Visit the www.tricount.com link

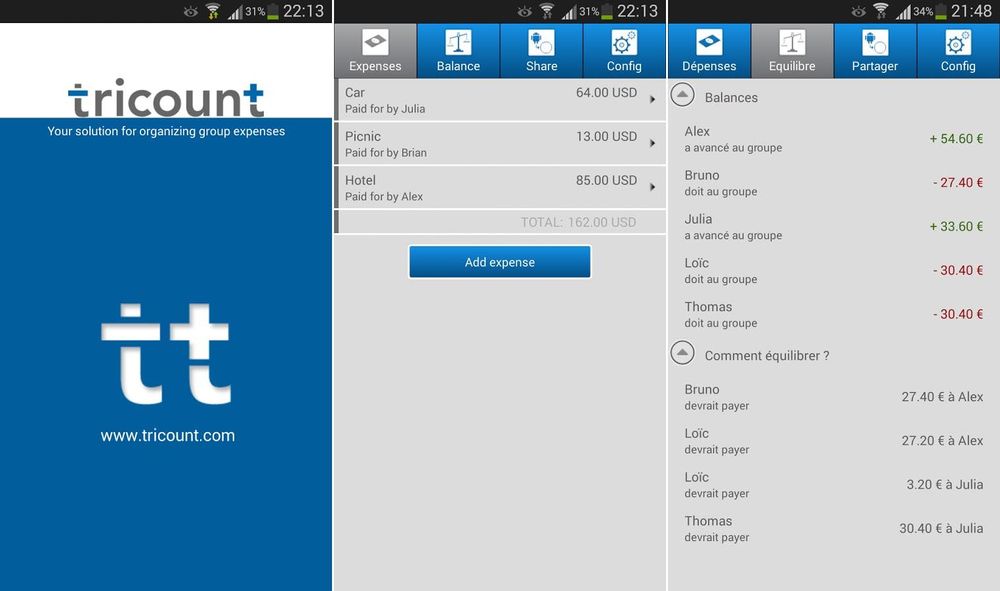pos(167,435)
